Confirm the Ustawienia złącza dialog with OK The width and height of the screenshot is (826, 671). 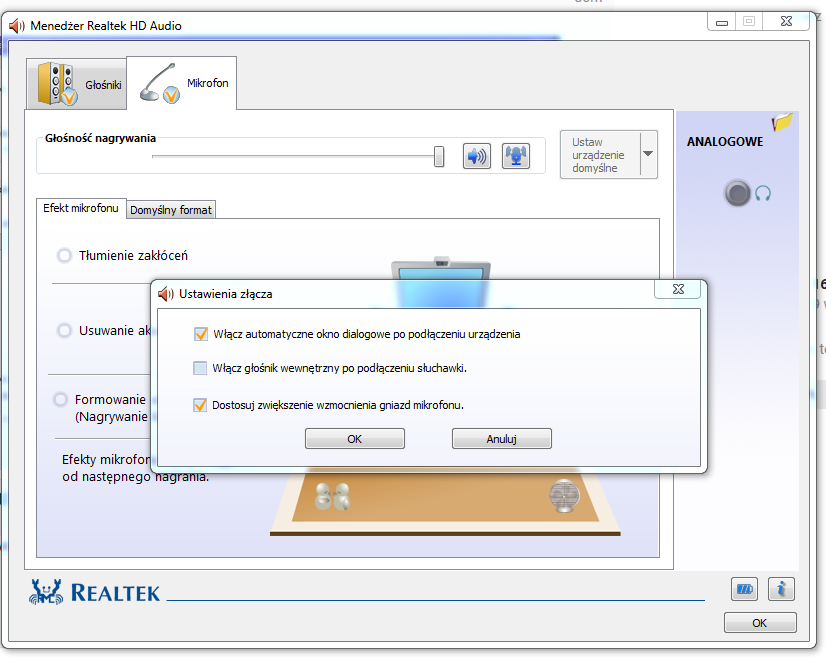point(354,439)
